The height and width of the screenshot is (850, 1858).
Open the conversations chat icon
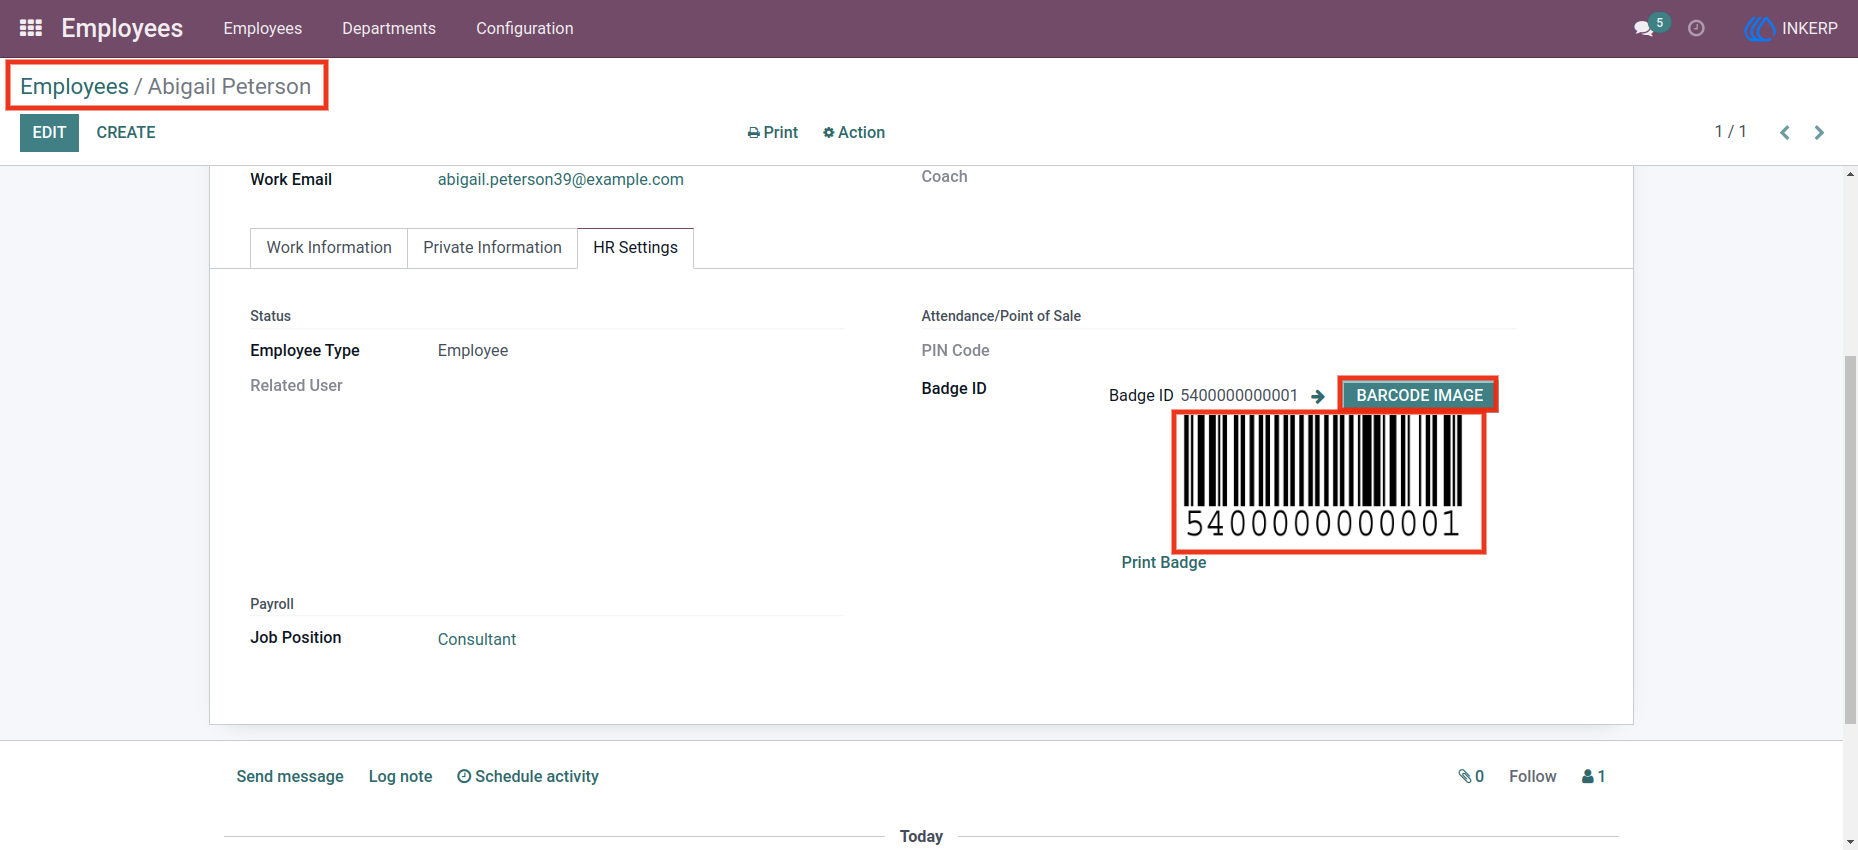(x=1643, y=28)
